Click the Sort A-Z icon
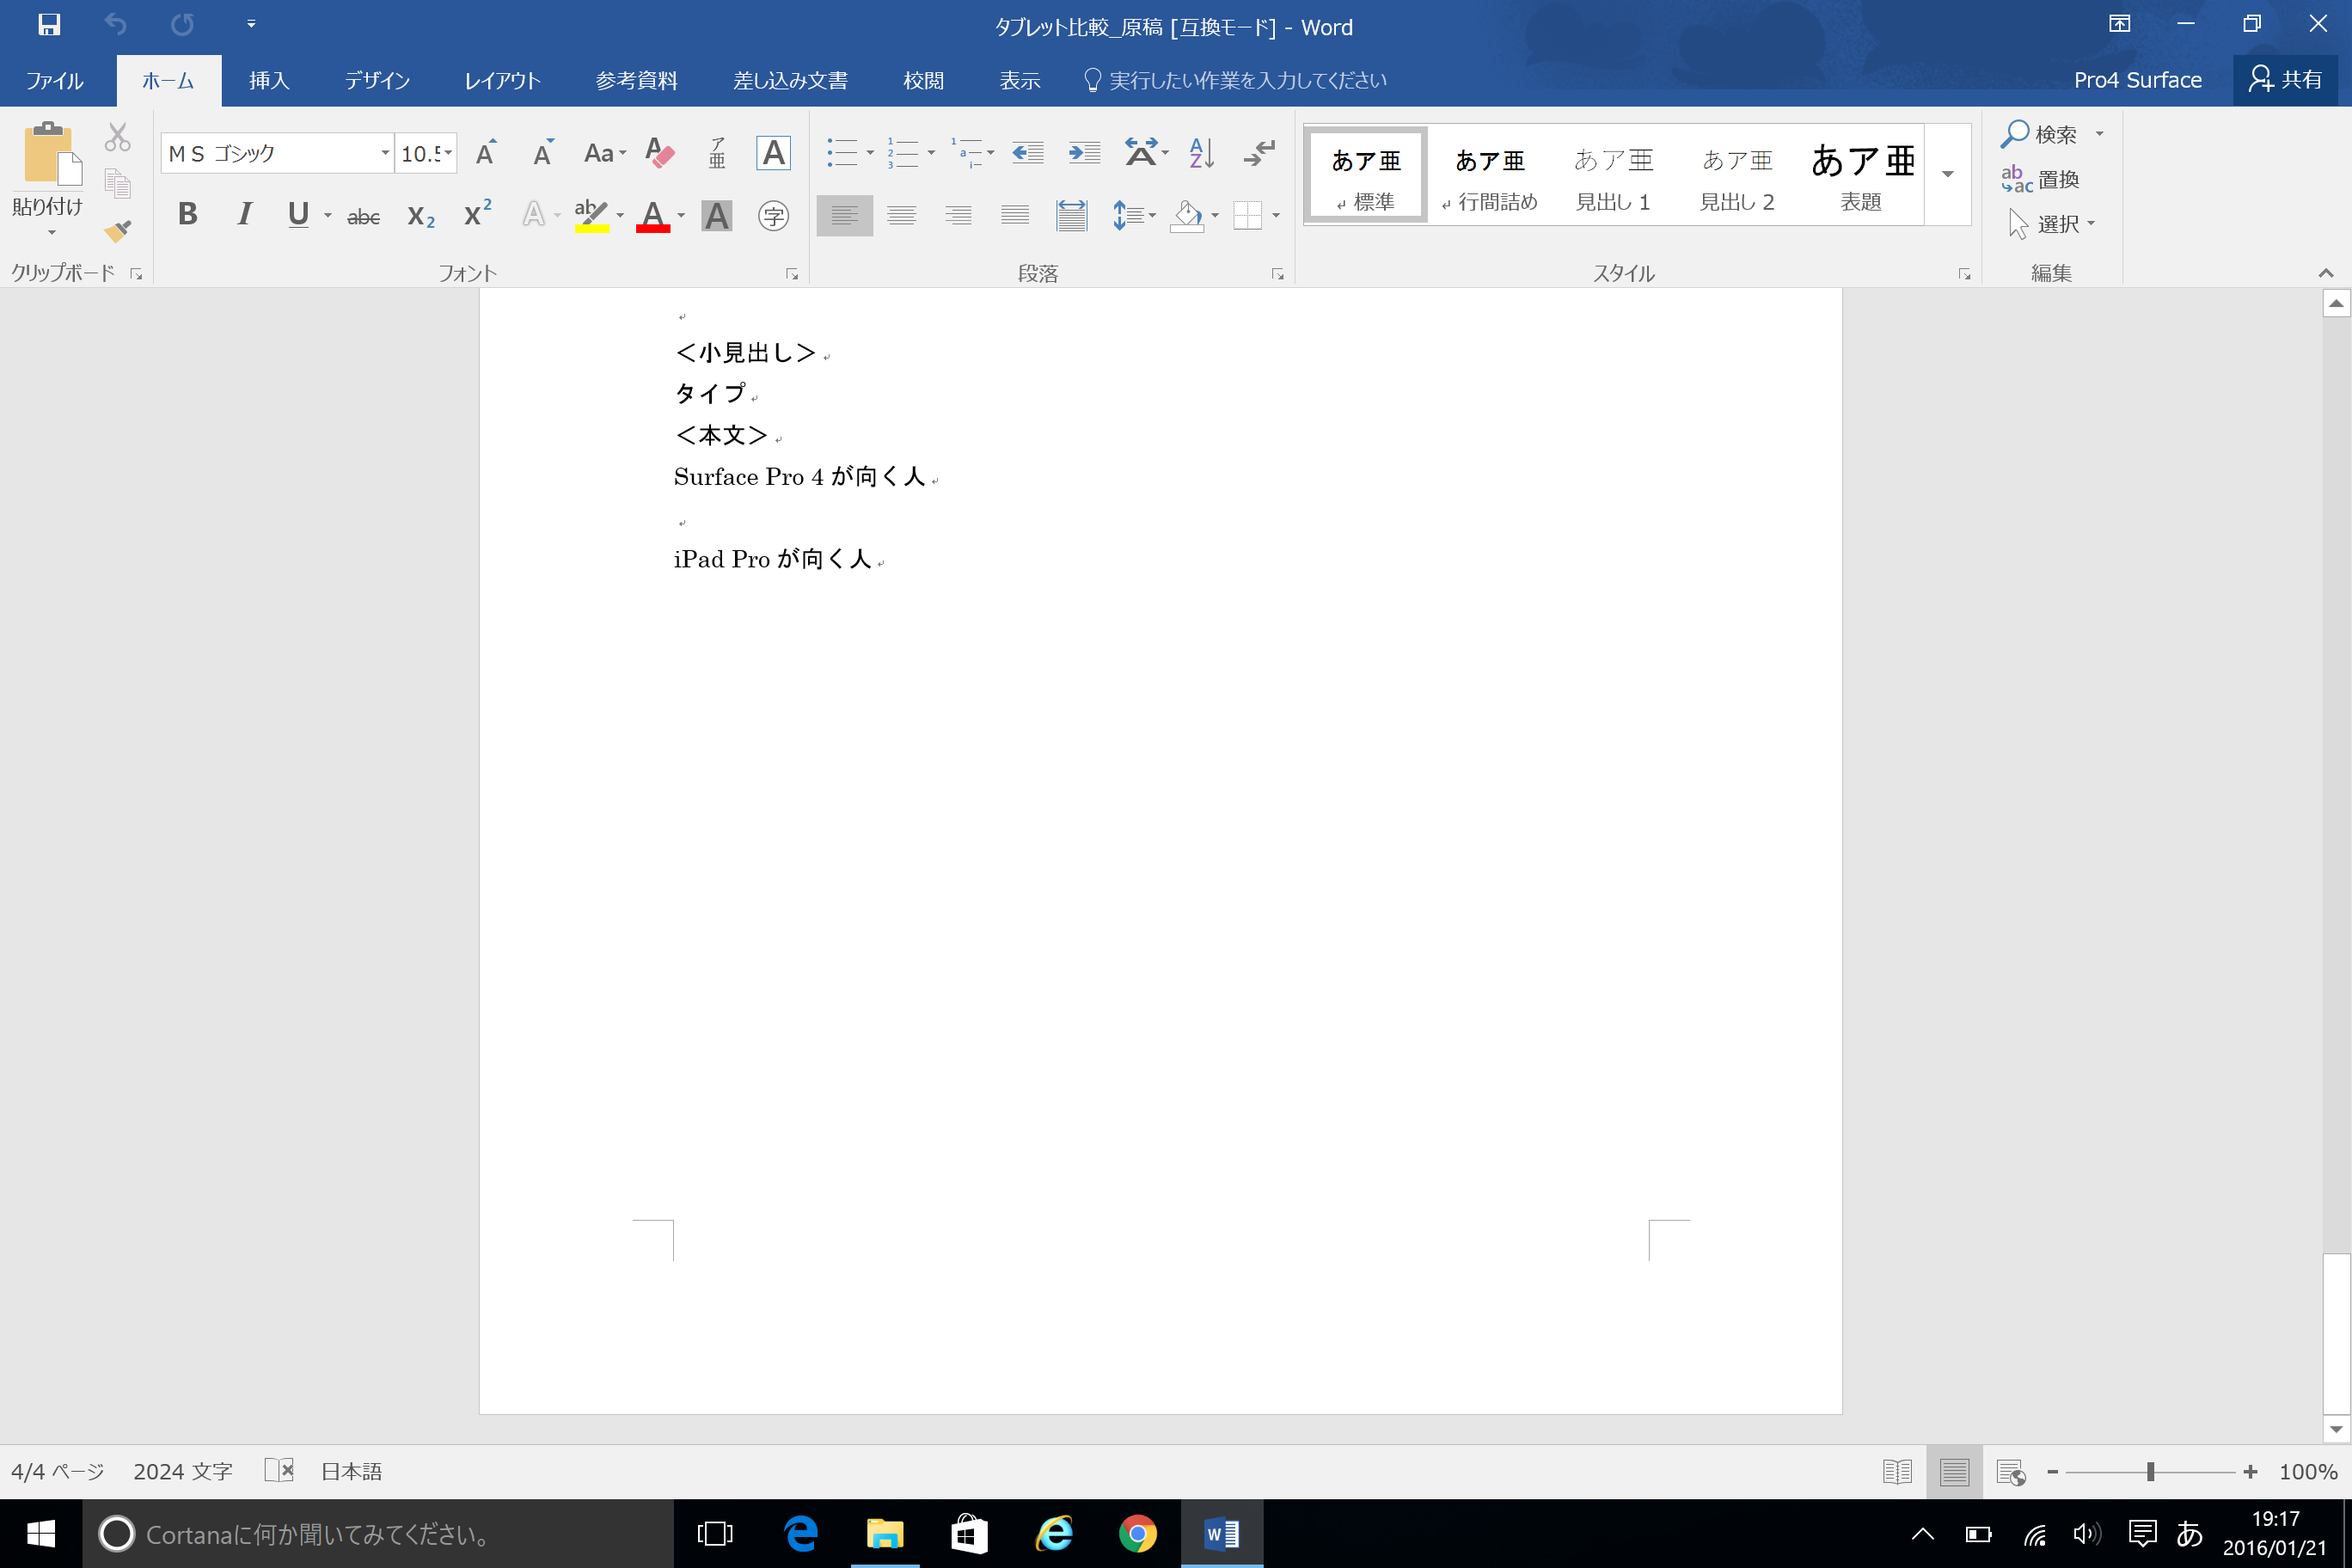 [1201, 153]
